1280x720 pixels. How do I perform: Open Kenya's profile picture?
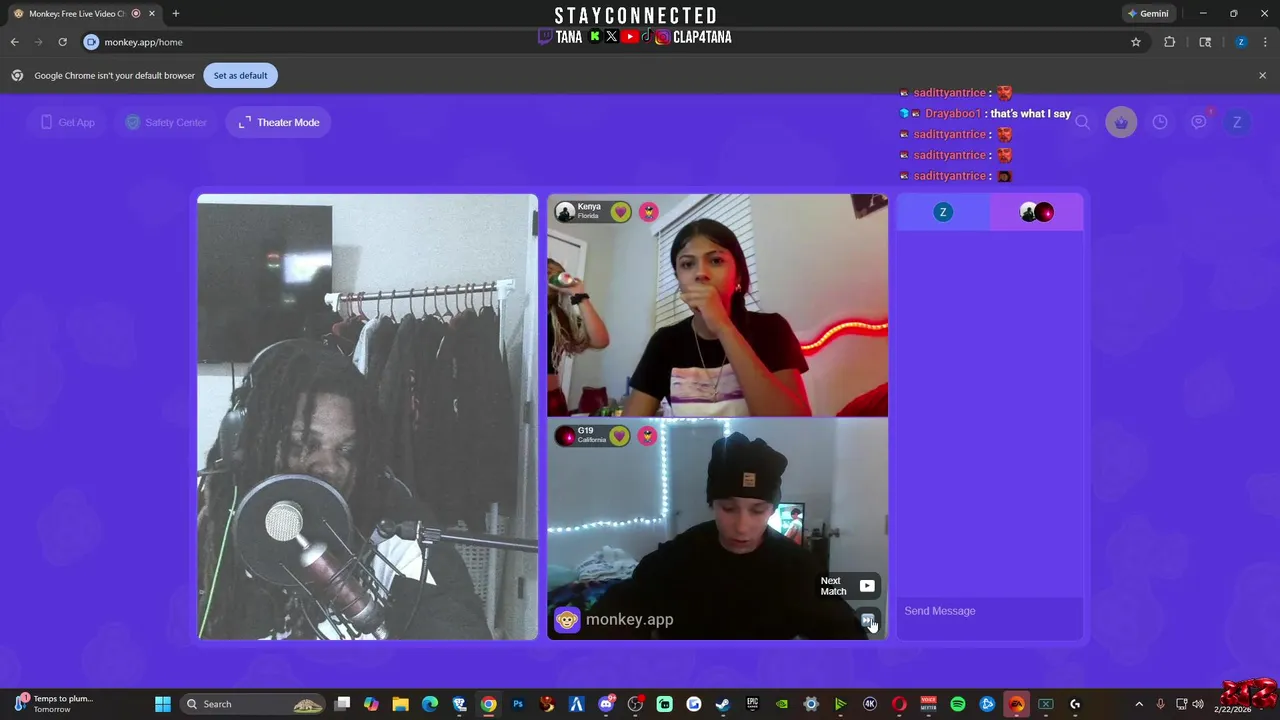coord(565,212)
